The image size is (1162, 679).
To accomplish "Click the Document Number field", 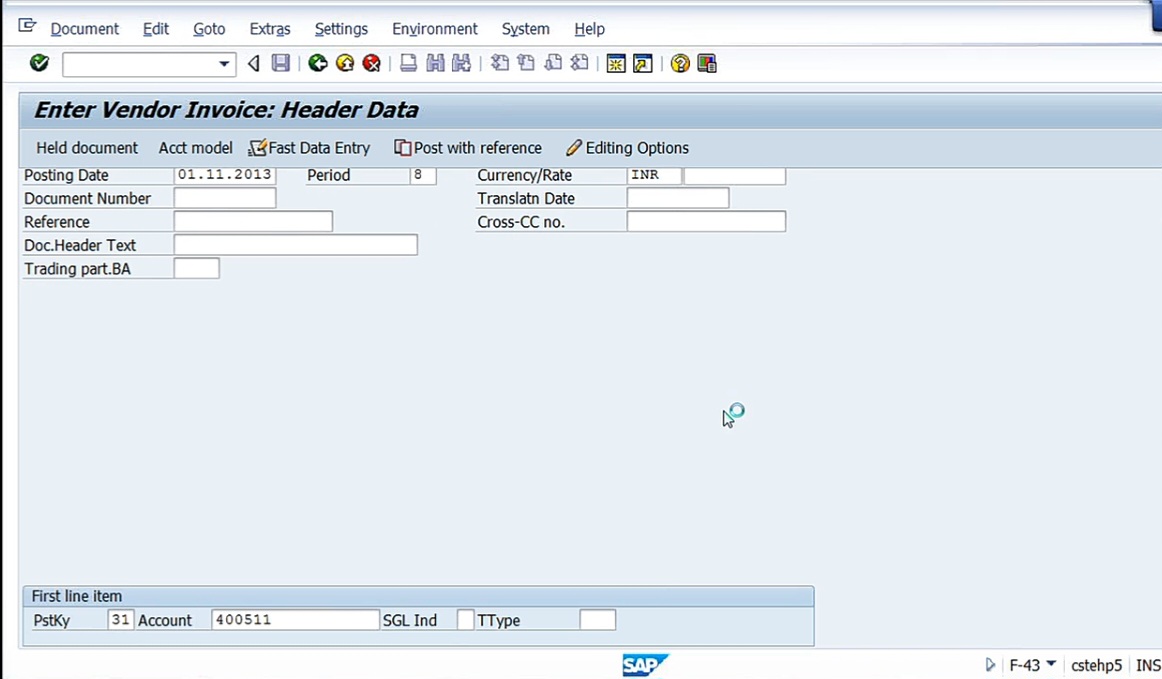I will pyautogui.click(x=225, y=198).
